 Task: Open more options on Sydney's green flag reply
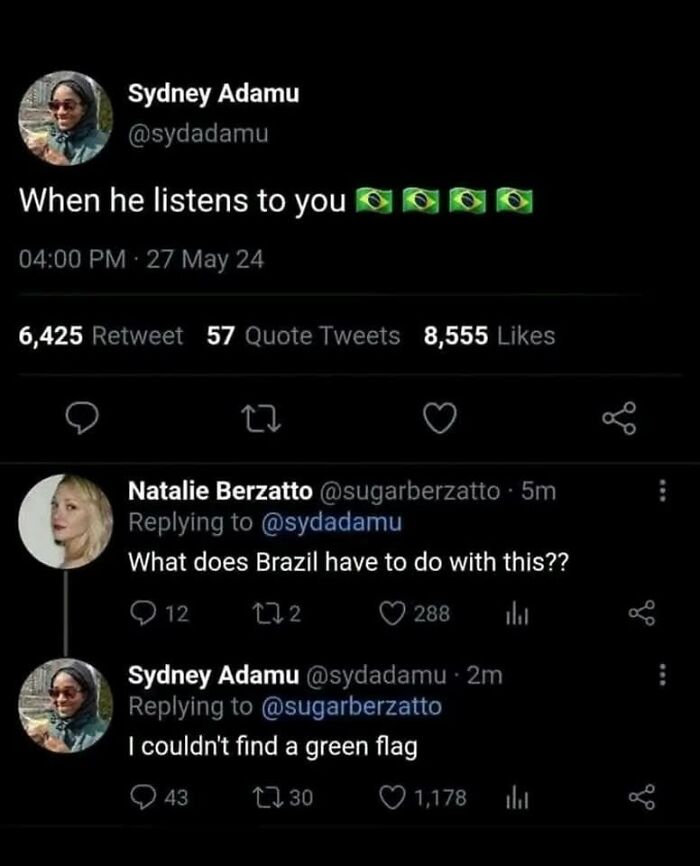(662, 675)
